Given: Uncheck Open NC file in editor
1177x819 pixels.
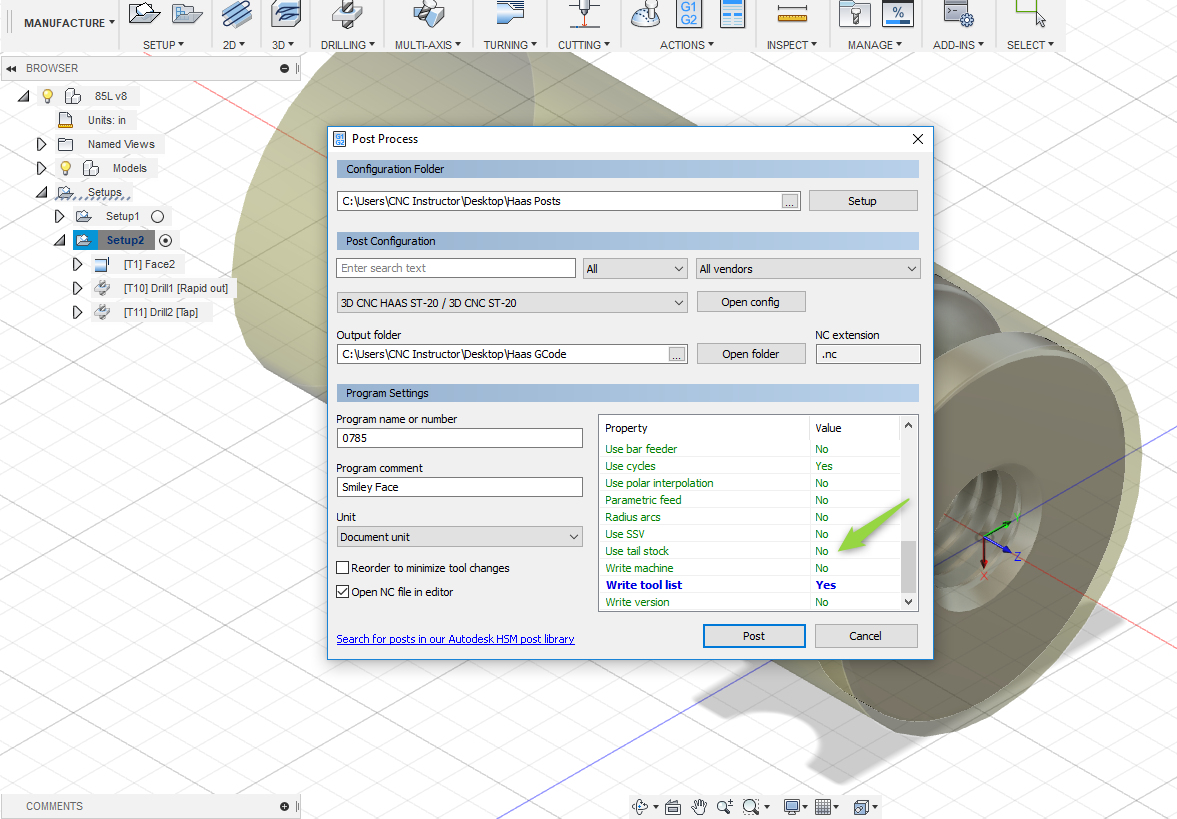Looking at the screenshot, I should 343,592.
